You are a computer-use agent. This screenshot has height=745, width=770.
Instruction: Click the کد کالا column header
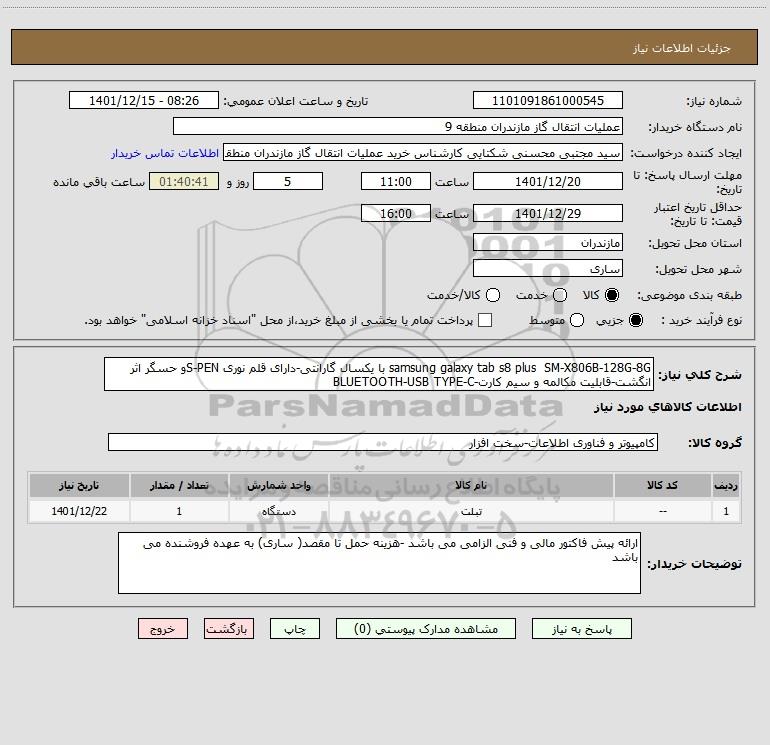click(662, 486)
